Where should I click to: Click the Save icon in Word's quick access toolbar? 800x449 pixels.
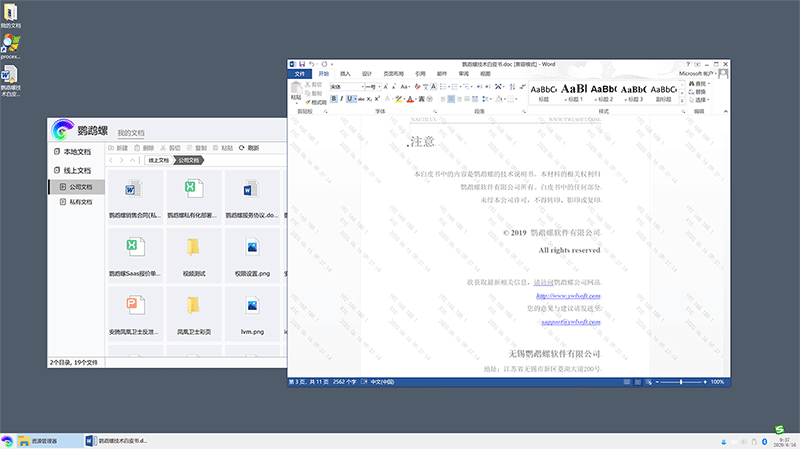[302, 64]
